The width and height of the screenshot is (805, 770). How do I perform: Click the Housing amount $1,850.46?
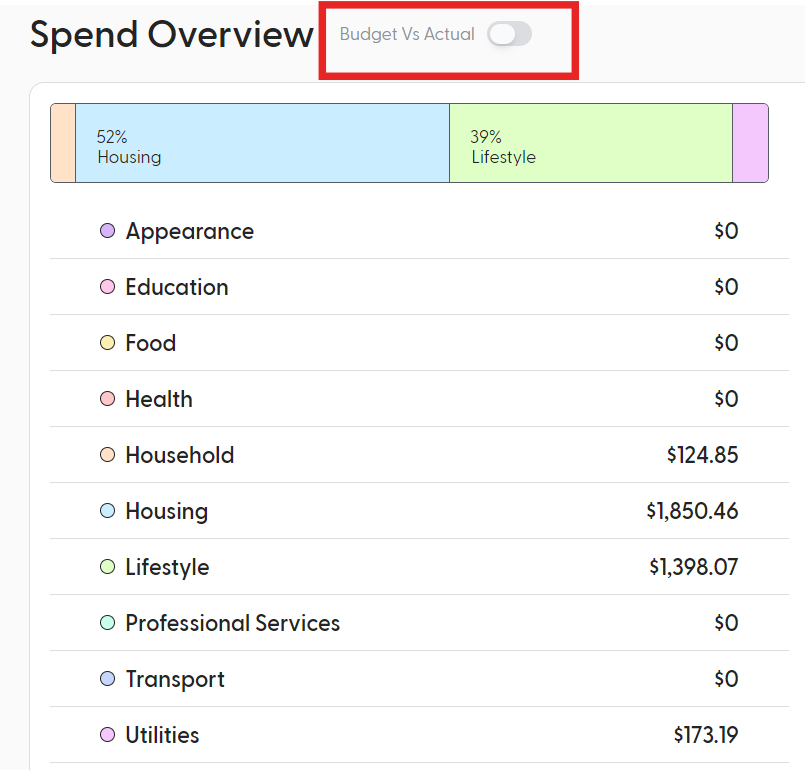(x=692, y=511)
